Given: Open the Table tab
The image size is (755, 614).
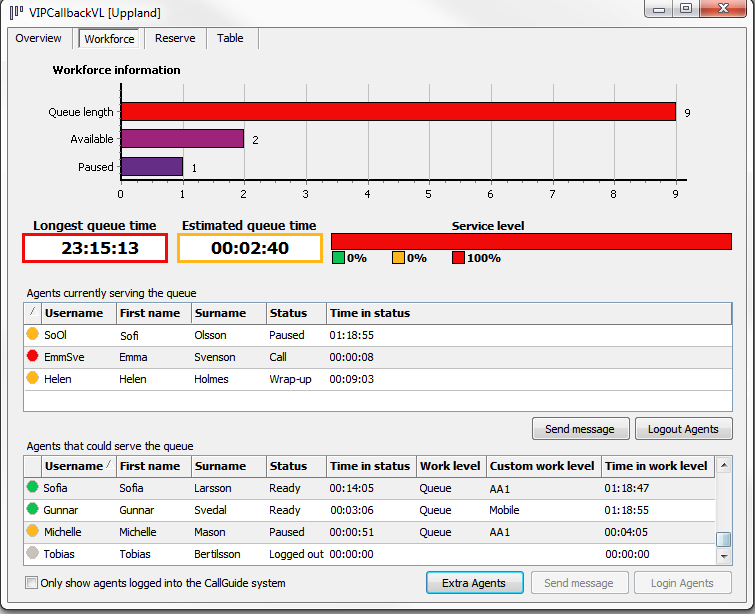Looking at the screenshot, I should click(x=230, y=39).
